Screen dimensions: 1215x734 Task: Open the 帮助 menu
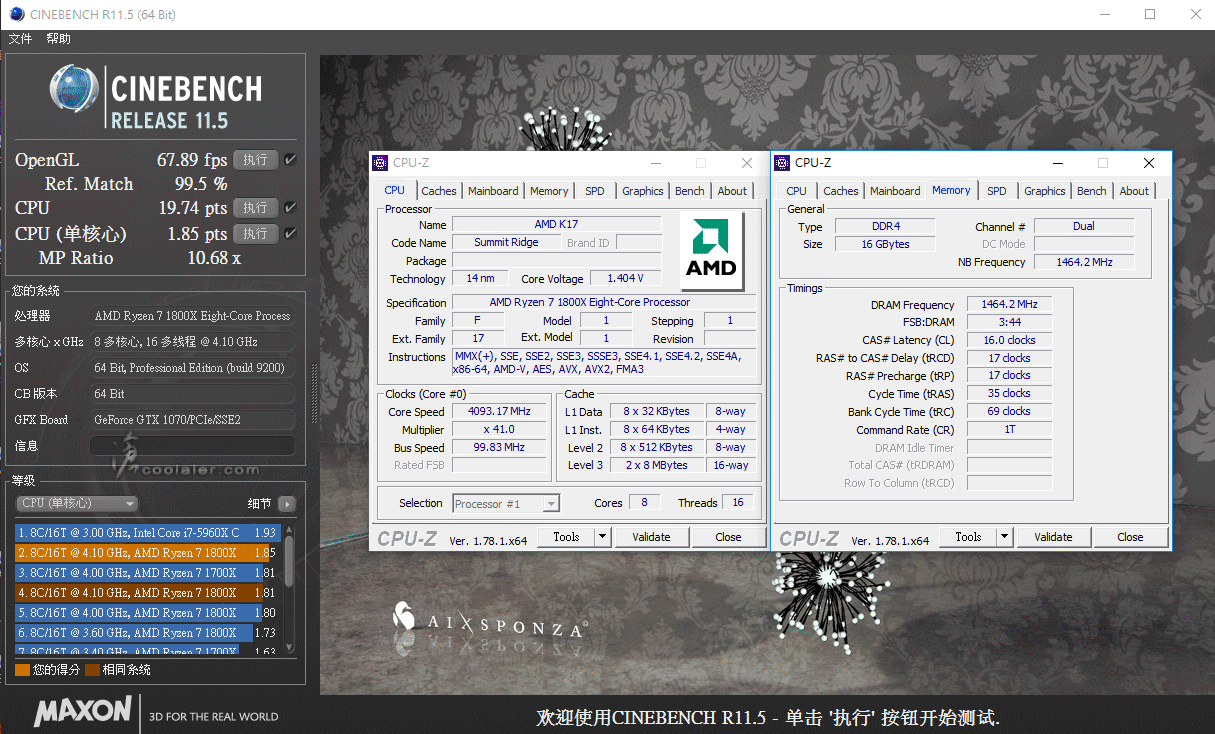point(58,39)
